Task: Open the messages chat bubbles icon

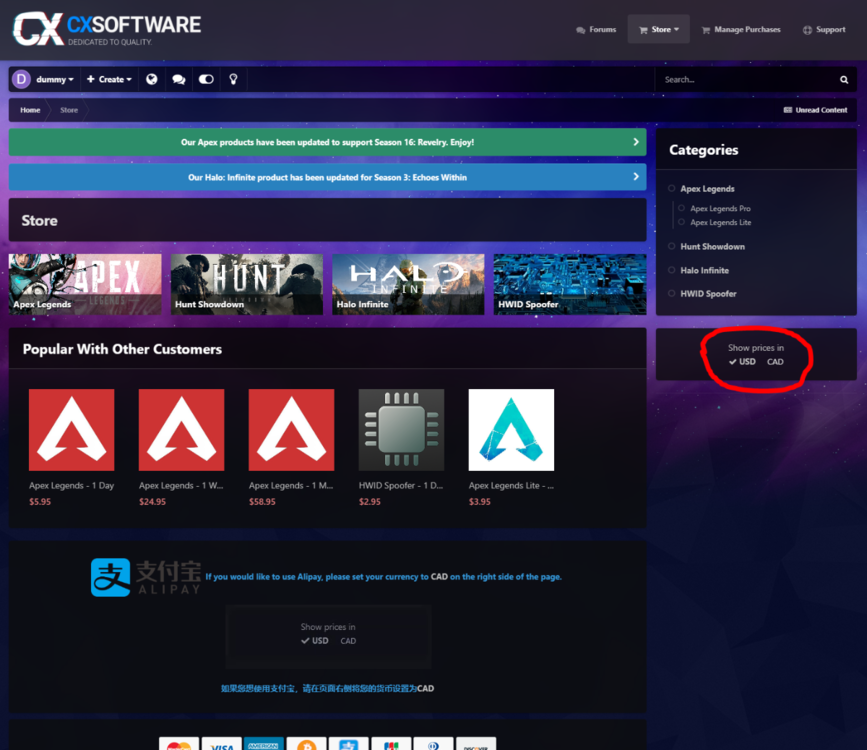Action: pyautogui.click(x=179, y=79)
